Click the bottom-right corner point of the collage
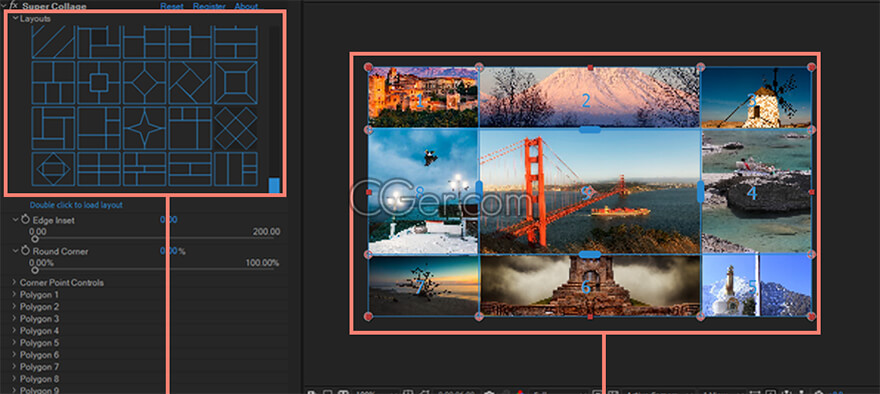 pos(811,317)
